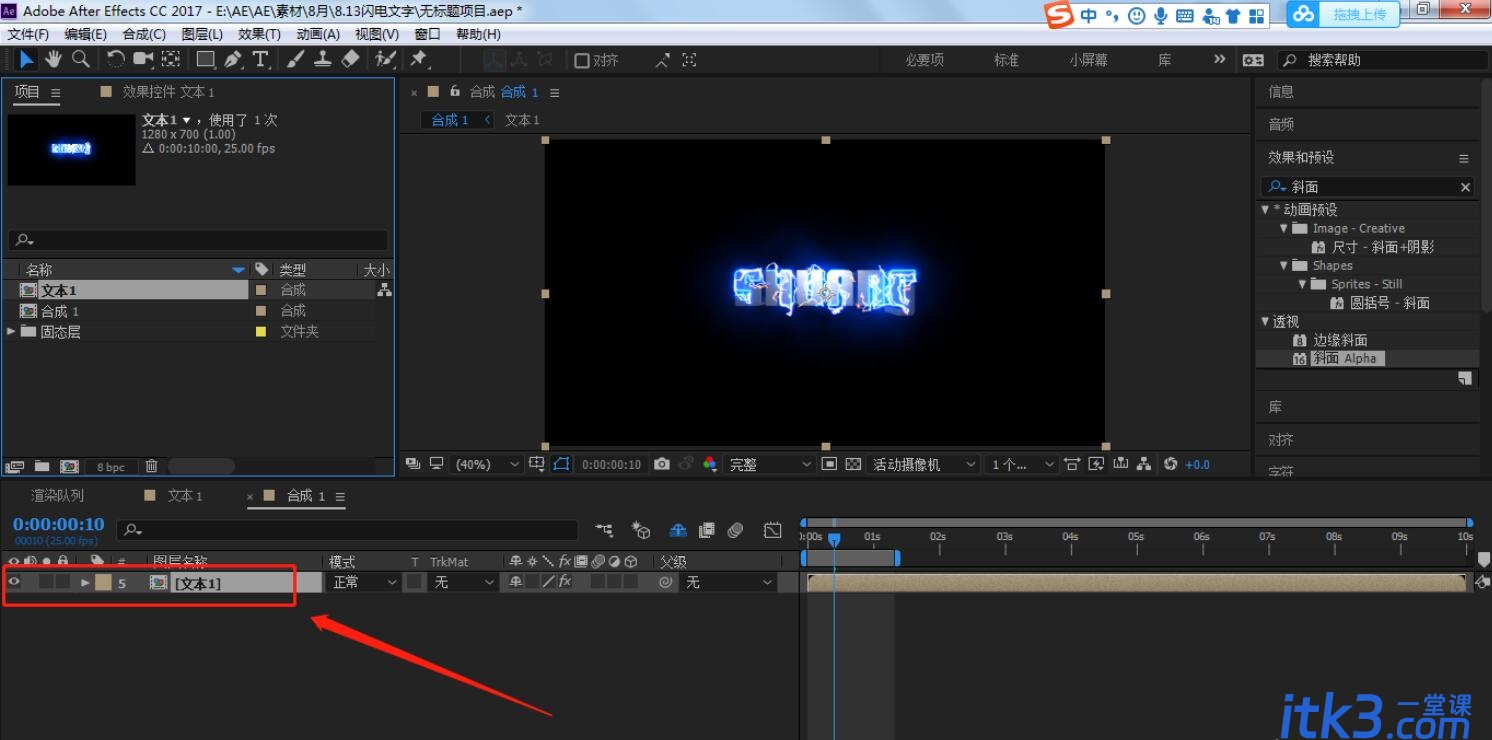This screenshot has width=1492, height=740.
Task: Open the TrkMat 无 dropdown
Action: pyautogui.click(x=463, y=582)
